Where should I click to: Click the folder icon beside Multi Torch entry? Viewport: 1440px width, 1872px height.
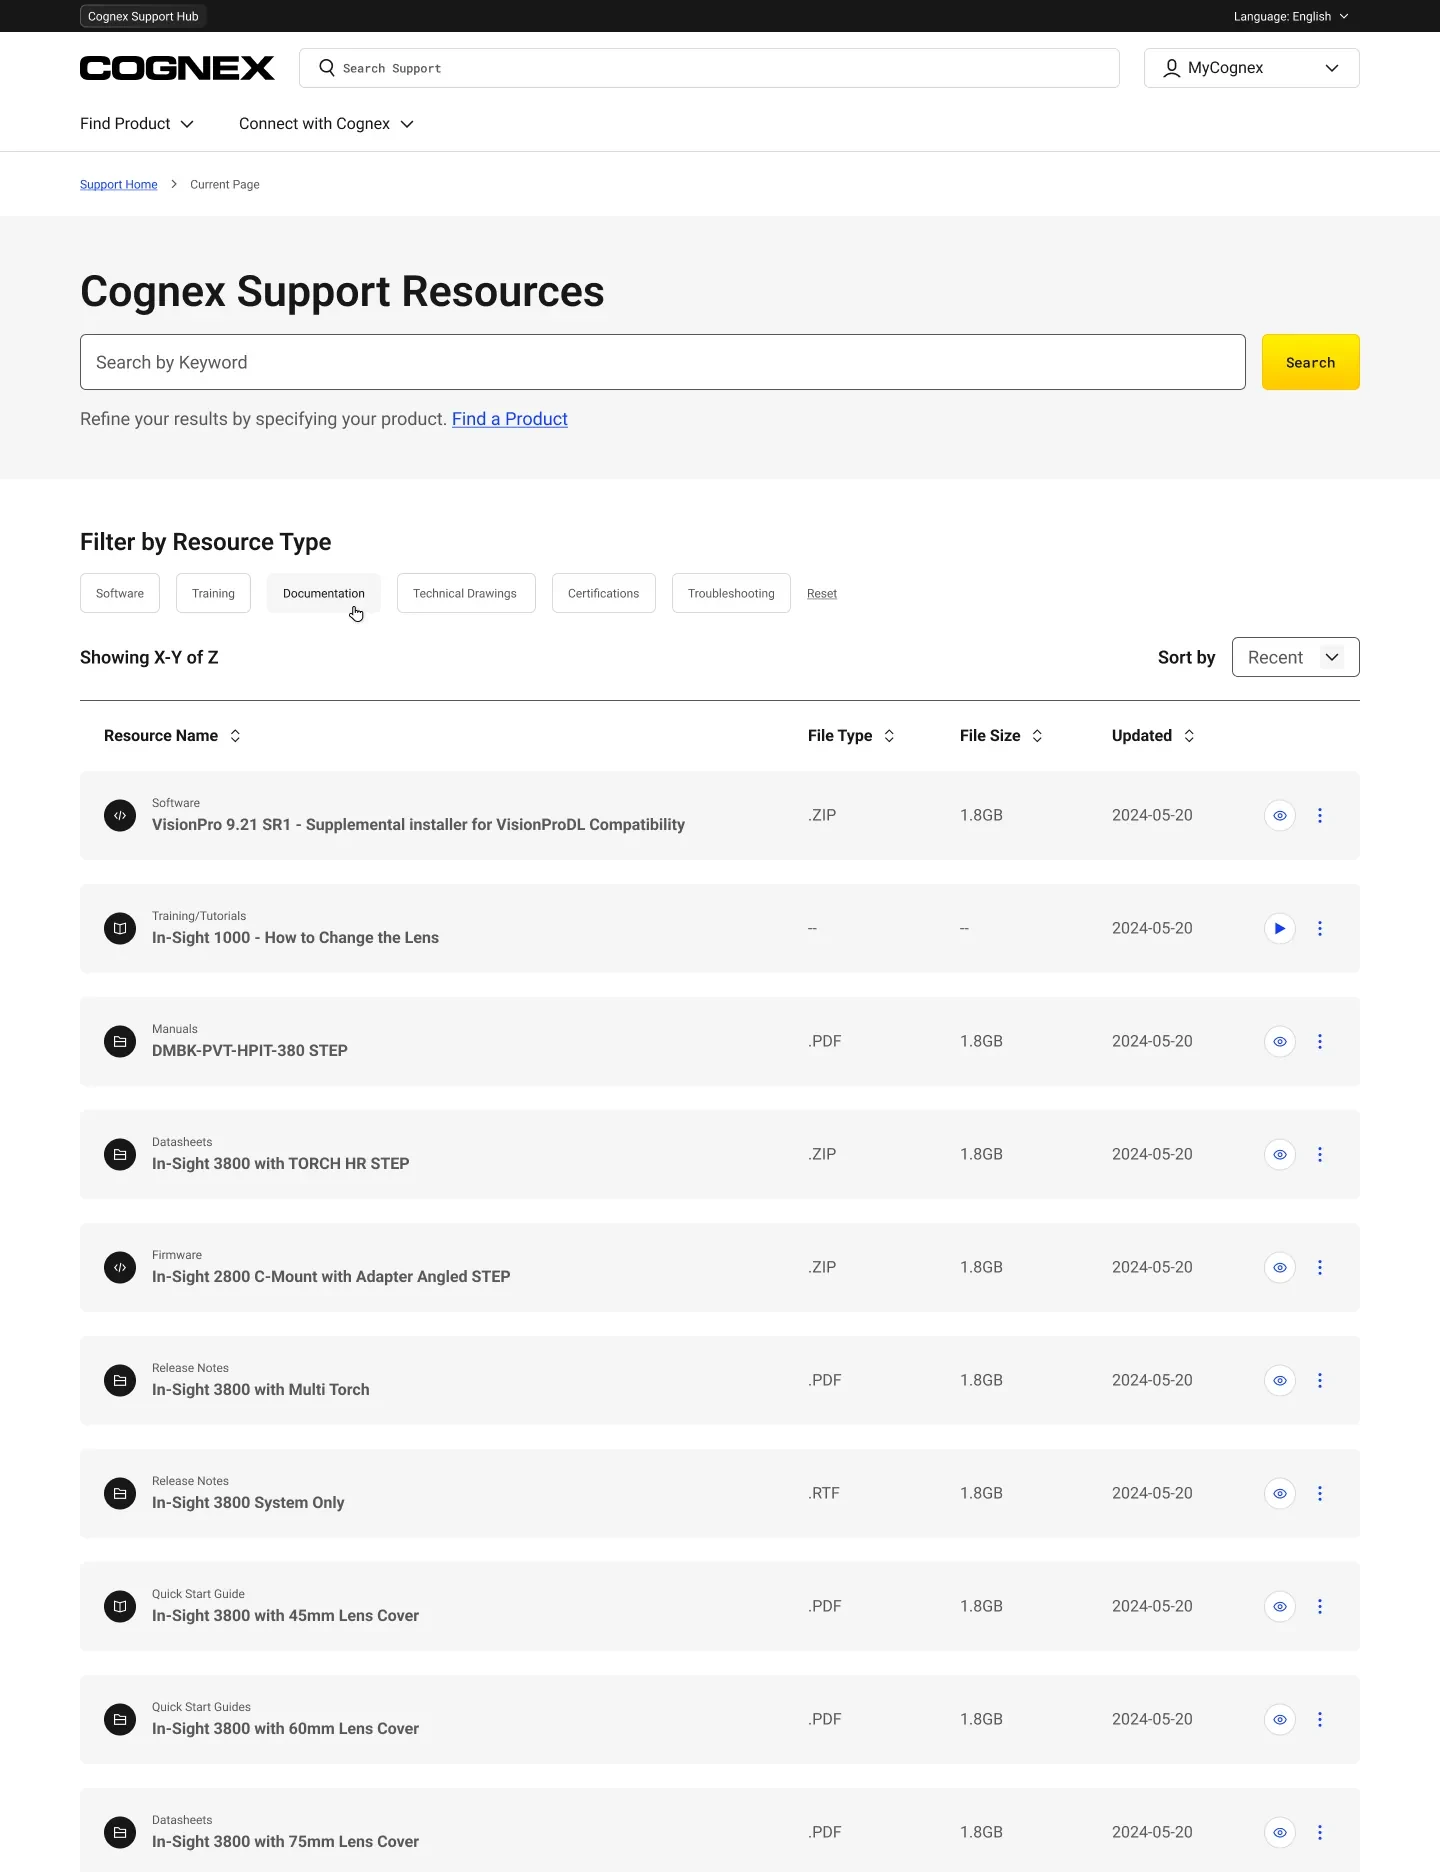120,1380
